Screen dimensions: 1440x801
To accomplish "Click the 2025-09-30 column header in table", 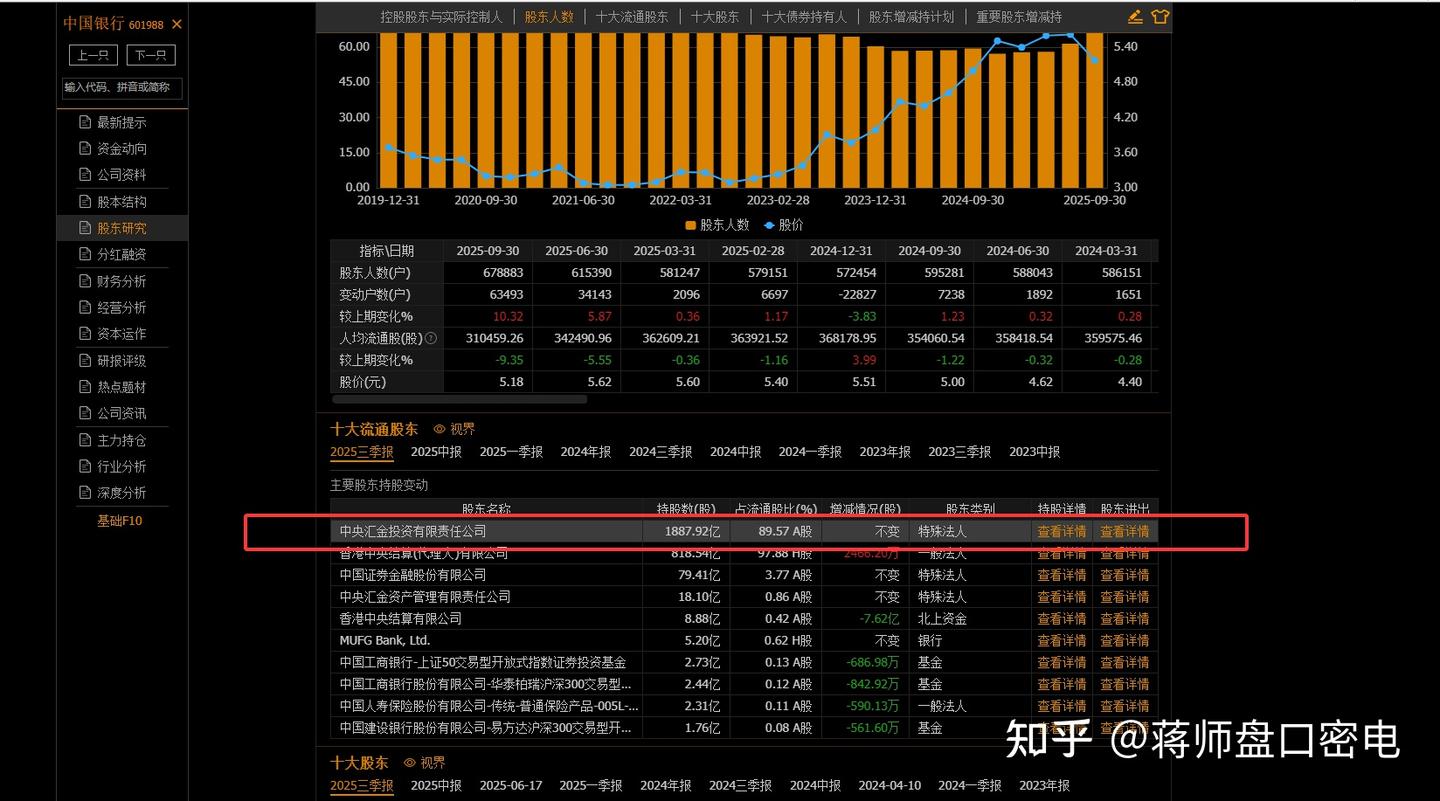I will click(488, 251).
